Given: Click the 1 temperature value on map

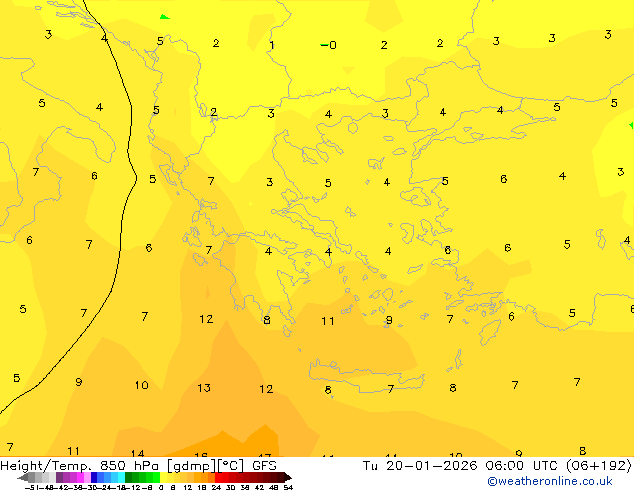Looking at the screenshot, I should (272, 45).
